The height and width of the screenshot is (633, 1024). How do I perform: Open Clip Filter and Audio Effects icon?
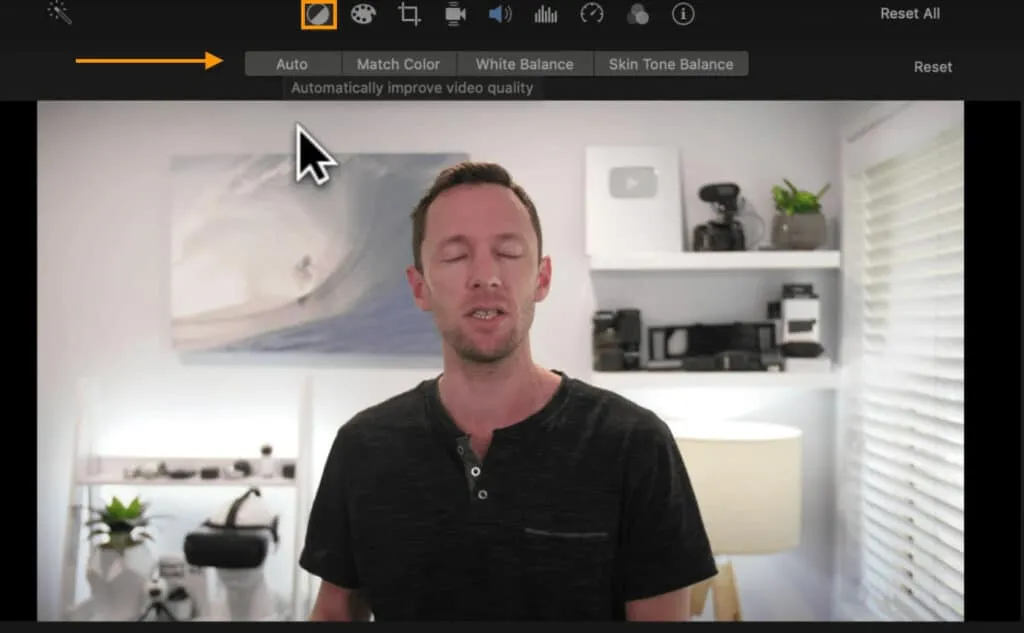(637, 14)
